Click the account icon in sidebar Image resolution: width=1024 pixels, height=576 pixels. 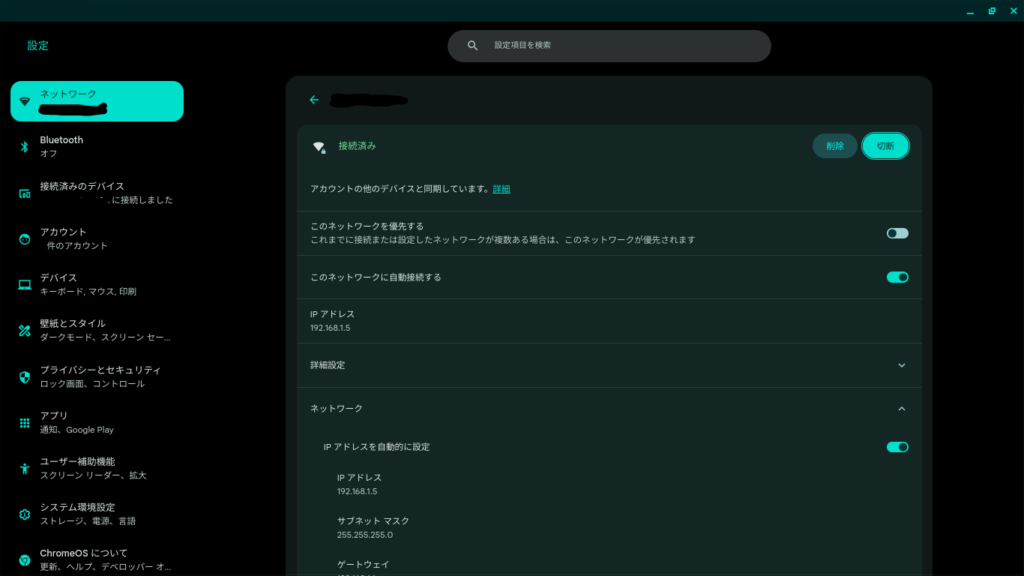(25, 239)
